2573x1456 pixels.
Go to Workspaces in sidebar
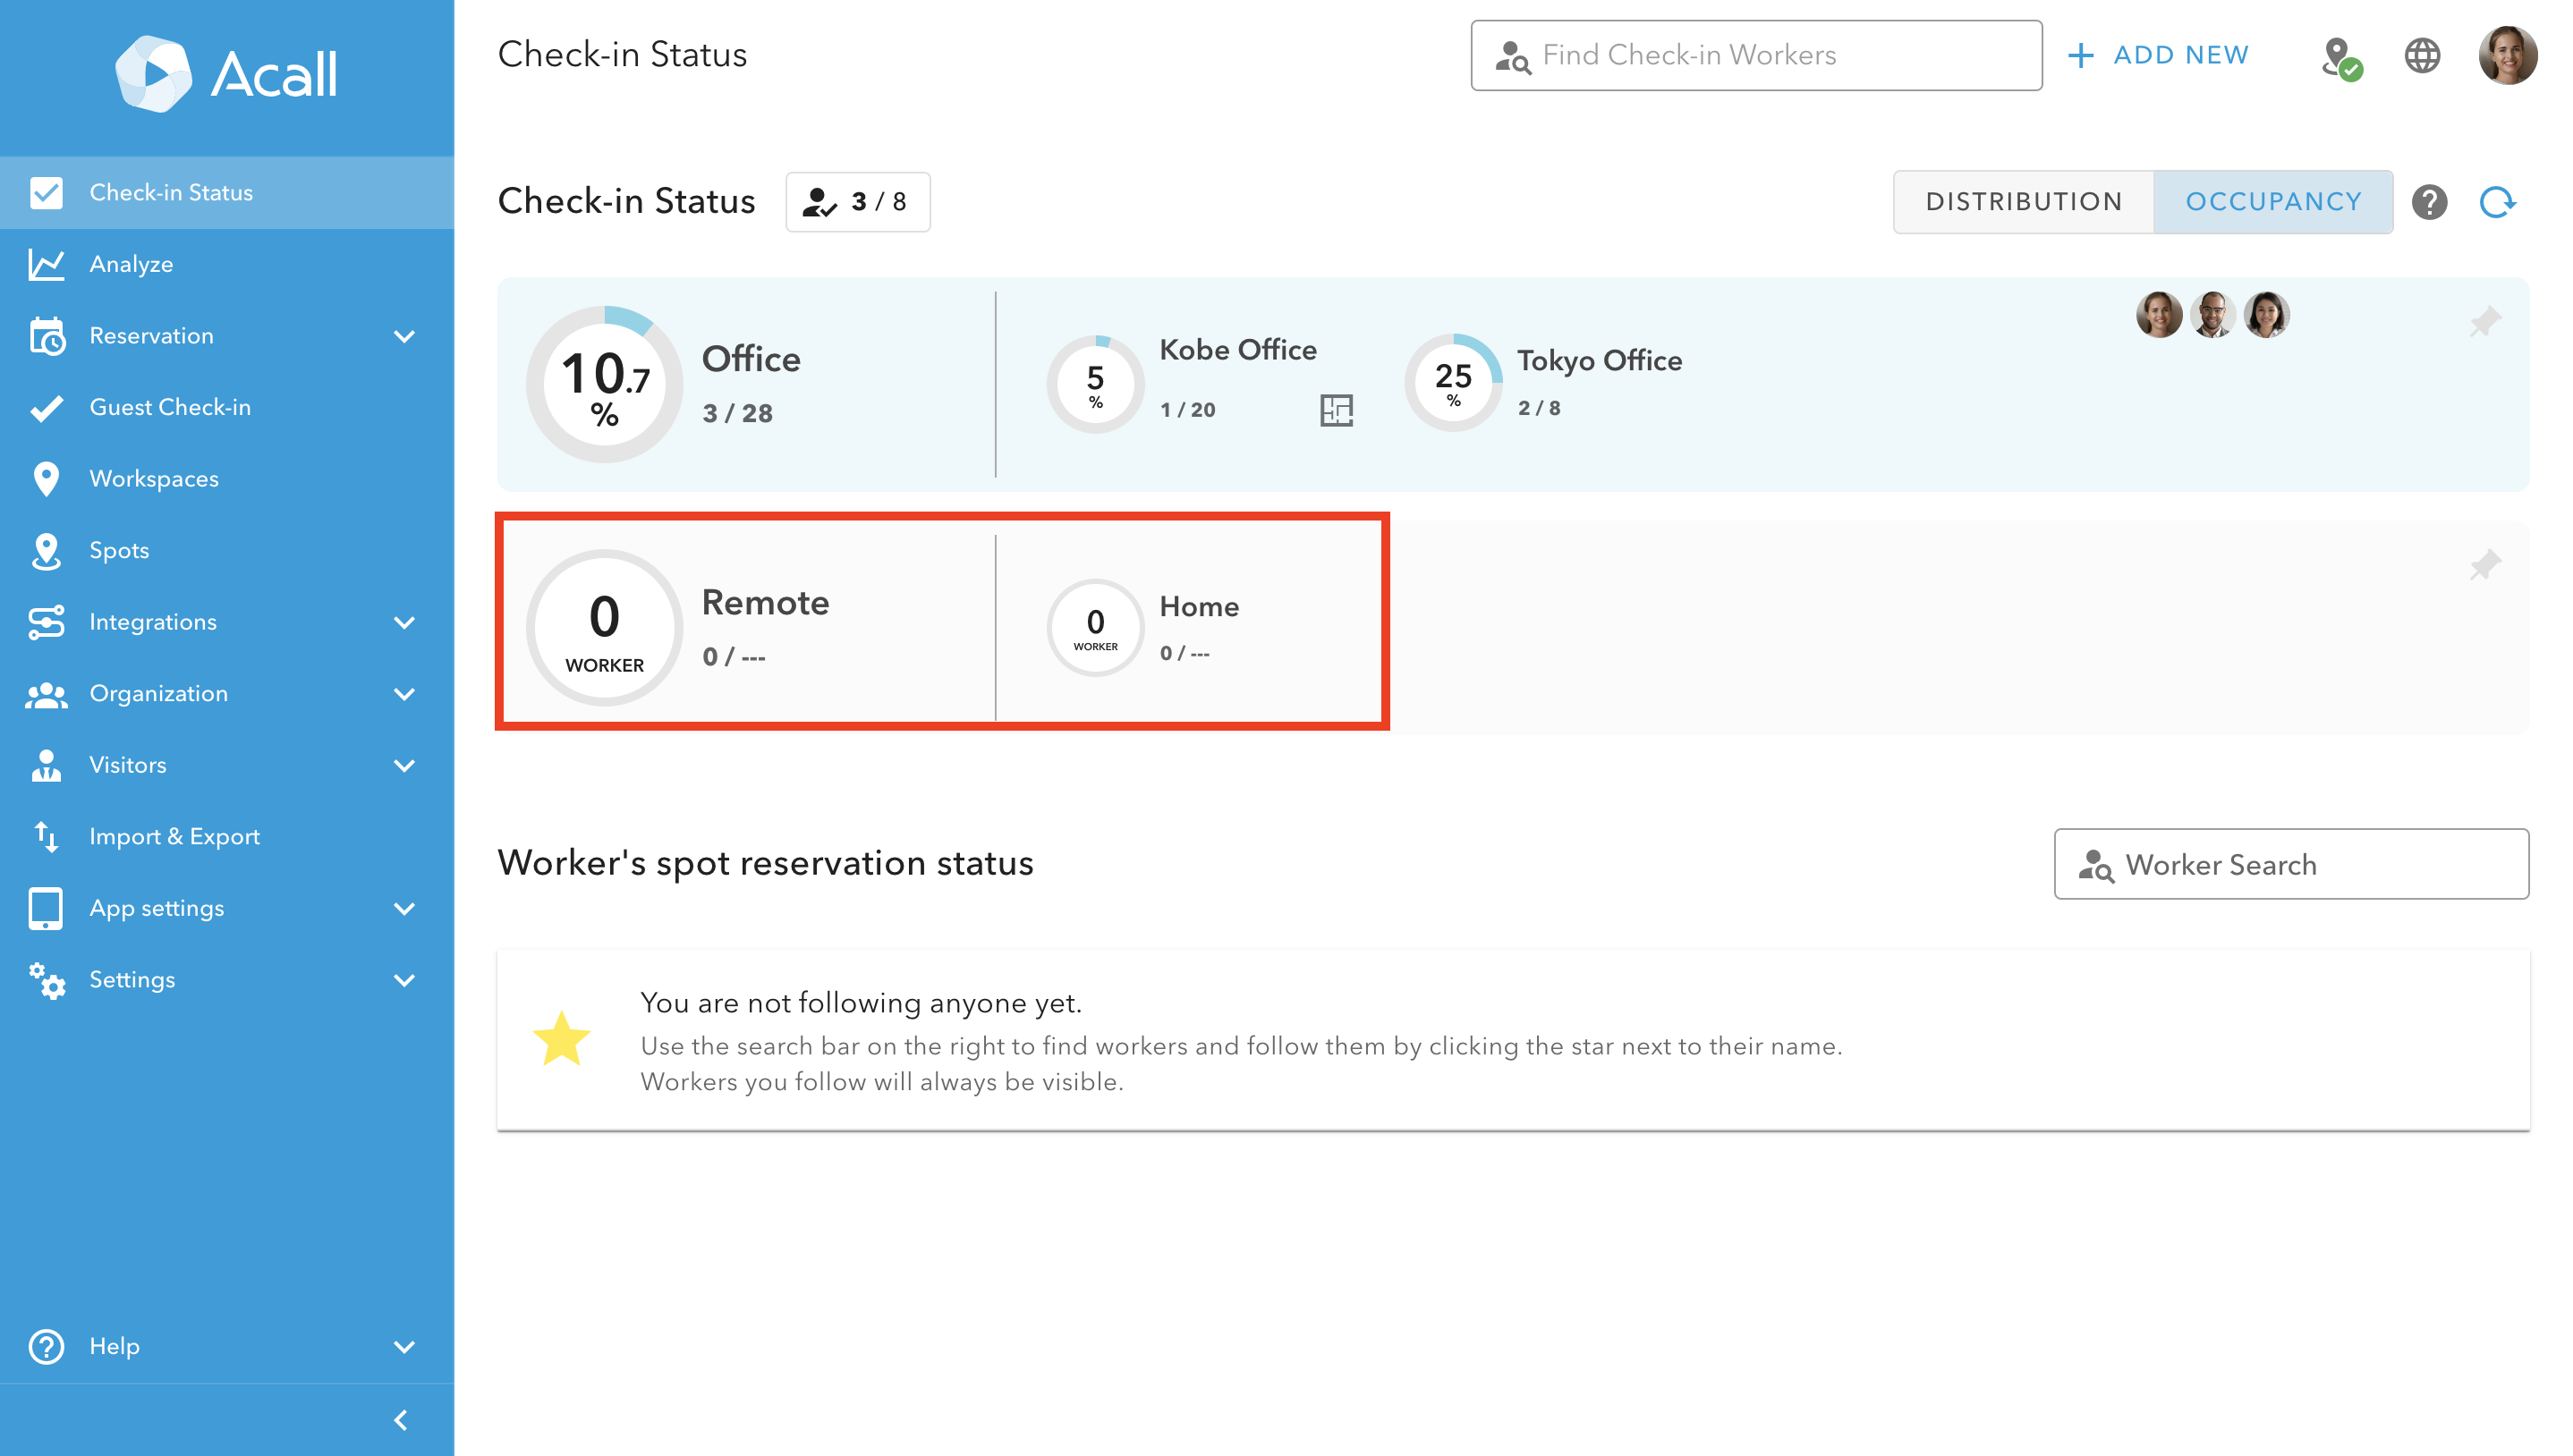(154, 479)
